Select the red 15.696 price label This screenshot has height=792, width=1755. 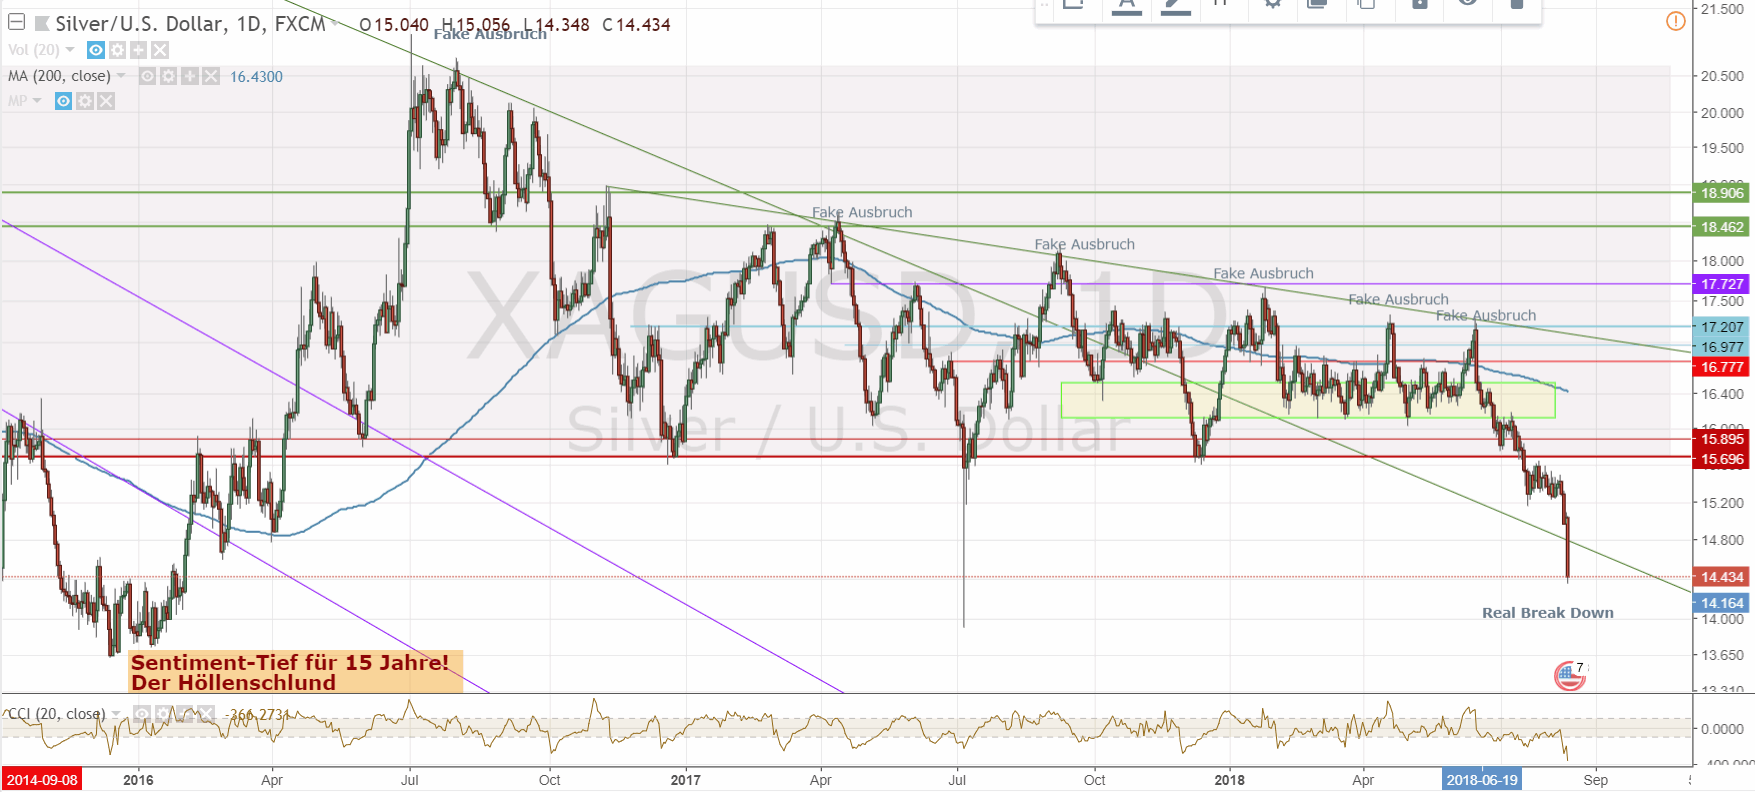pyautogui.click(x=1720, y=459)
